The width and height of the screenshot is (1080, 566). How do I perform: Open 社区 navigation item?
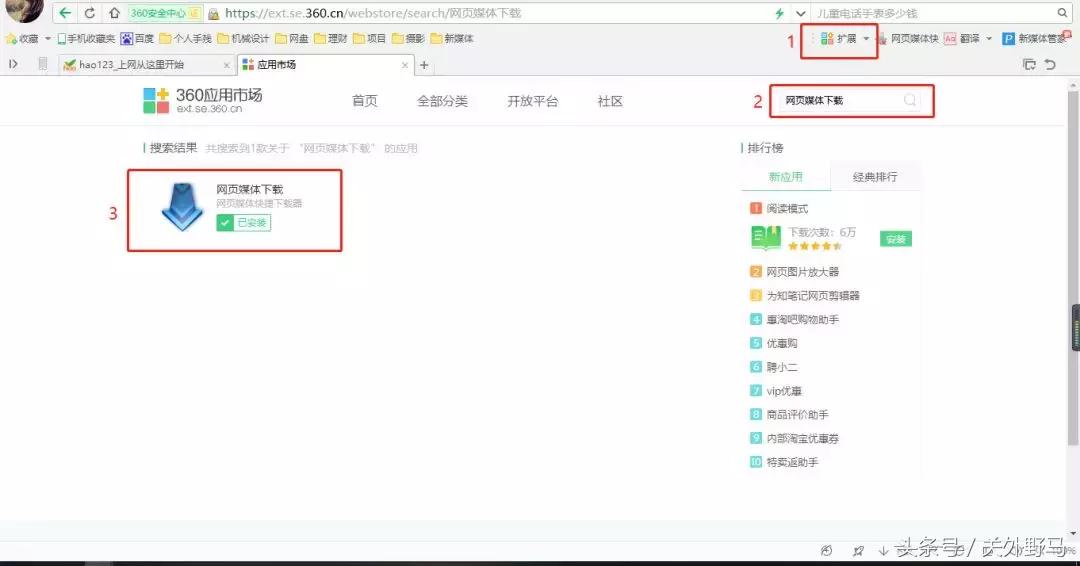(x=610, y=101)
